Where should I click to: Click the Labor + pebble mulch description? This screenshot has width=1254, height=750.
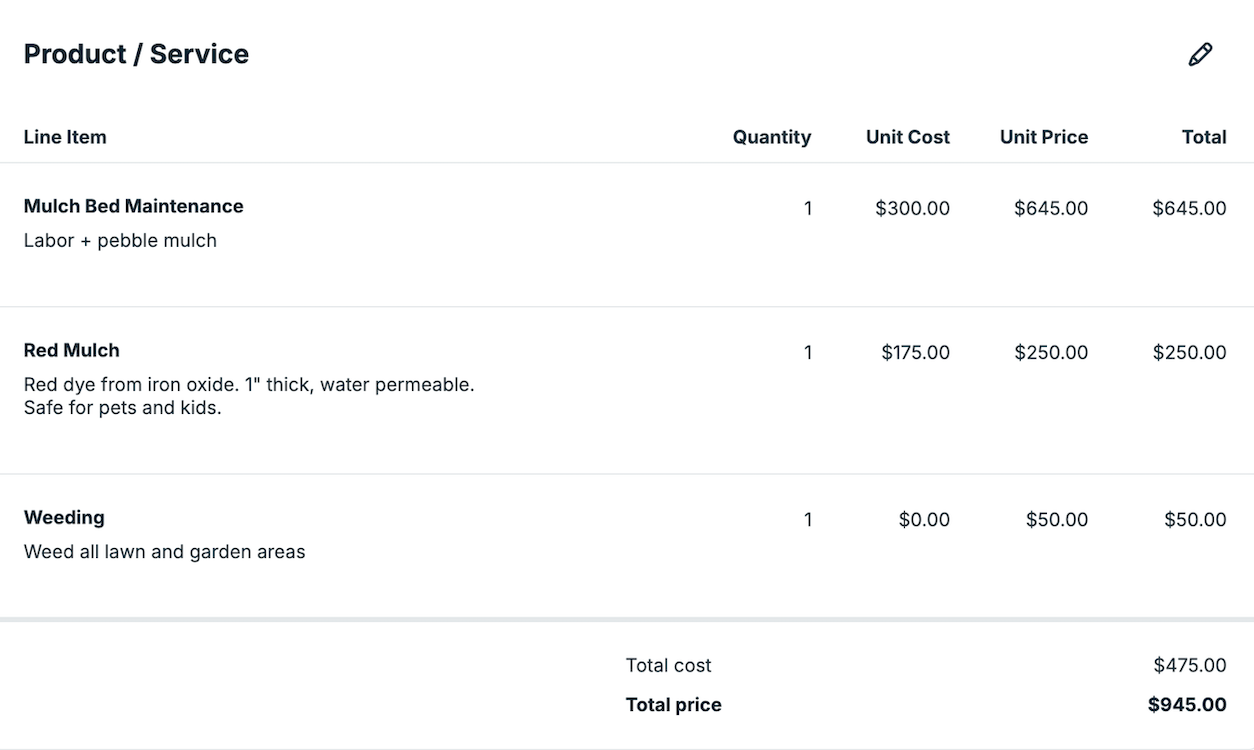[x=120, y=240]
